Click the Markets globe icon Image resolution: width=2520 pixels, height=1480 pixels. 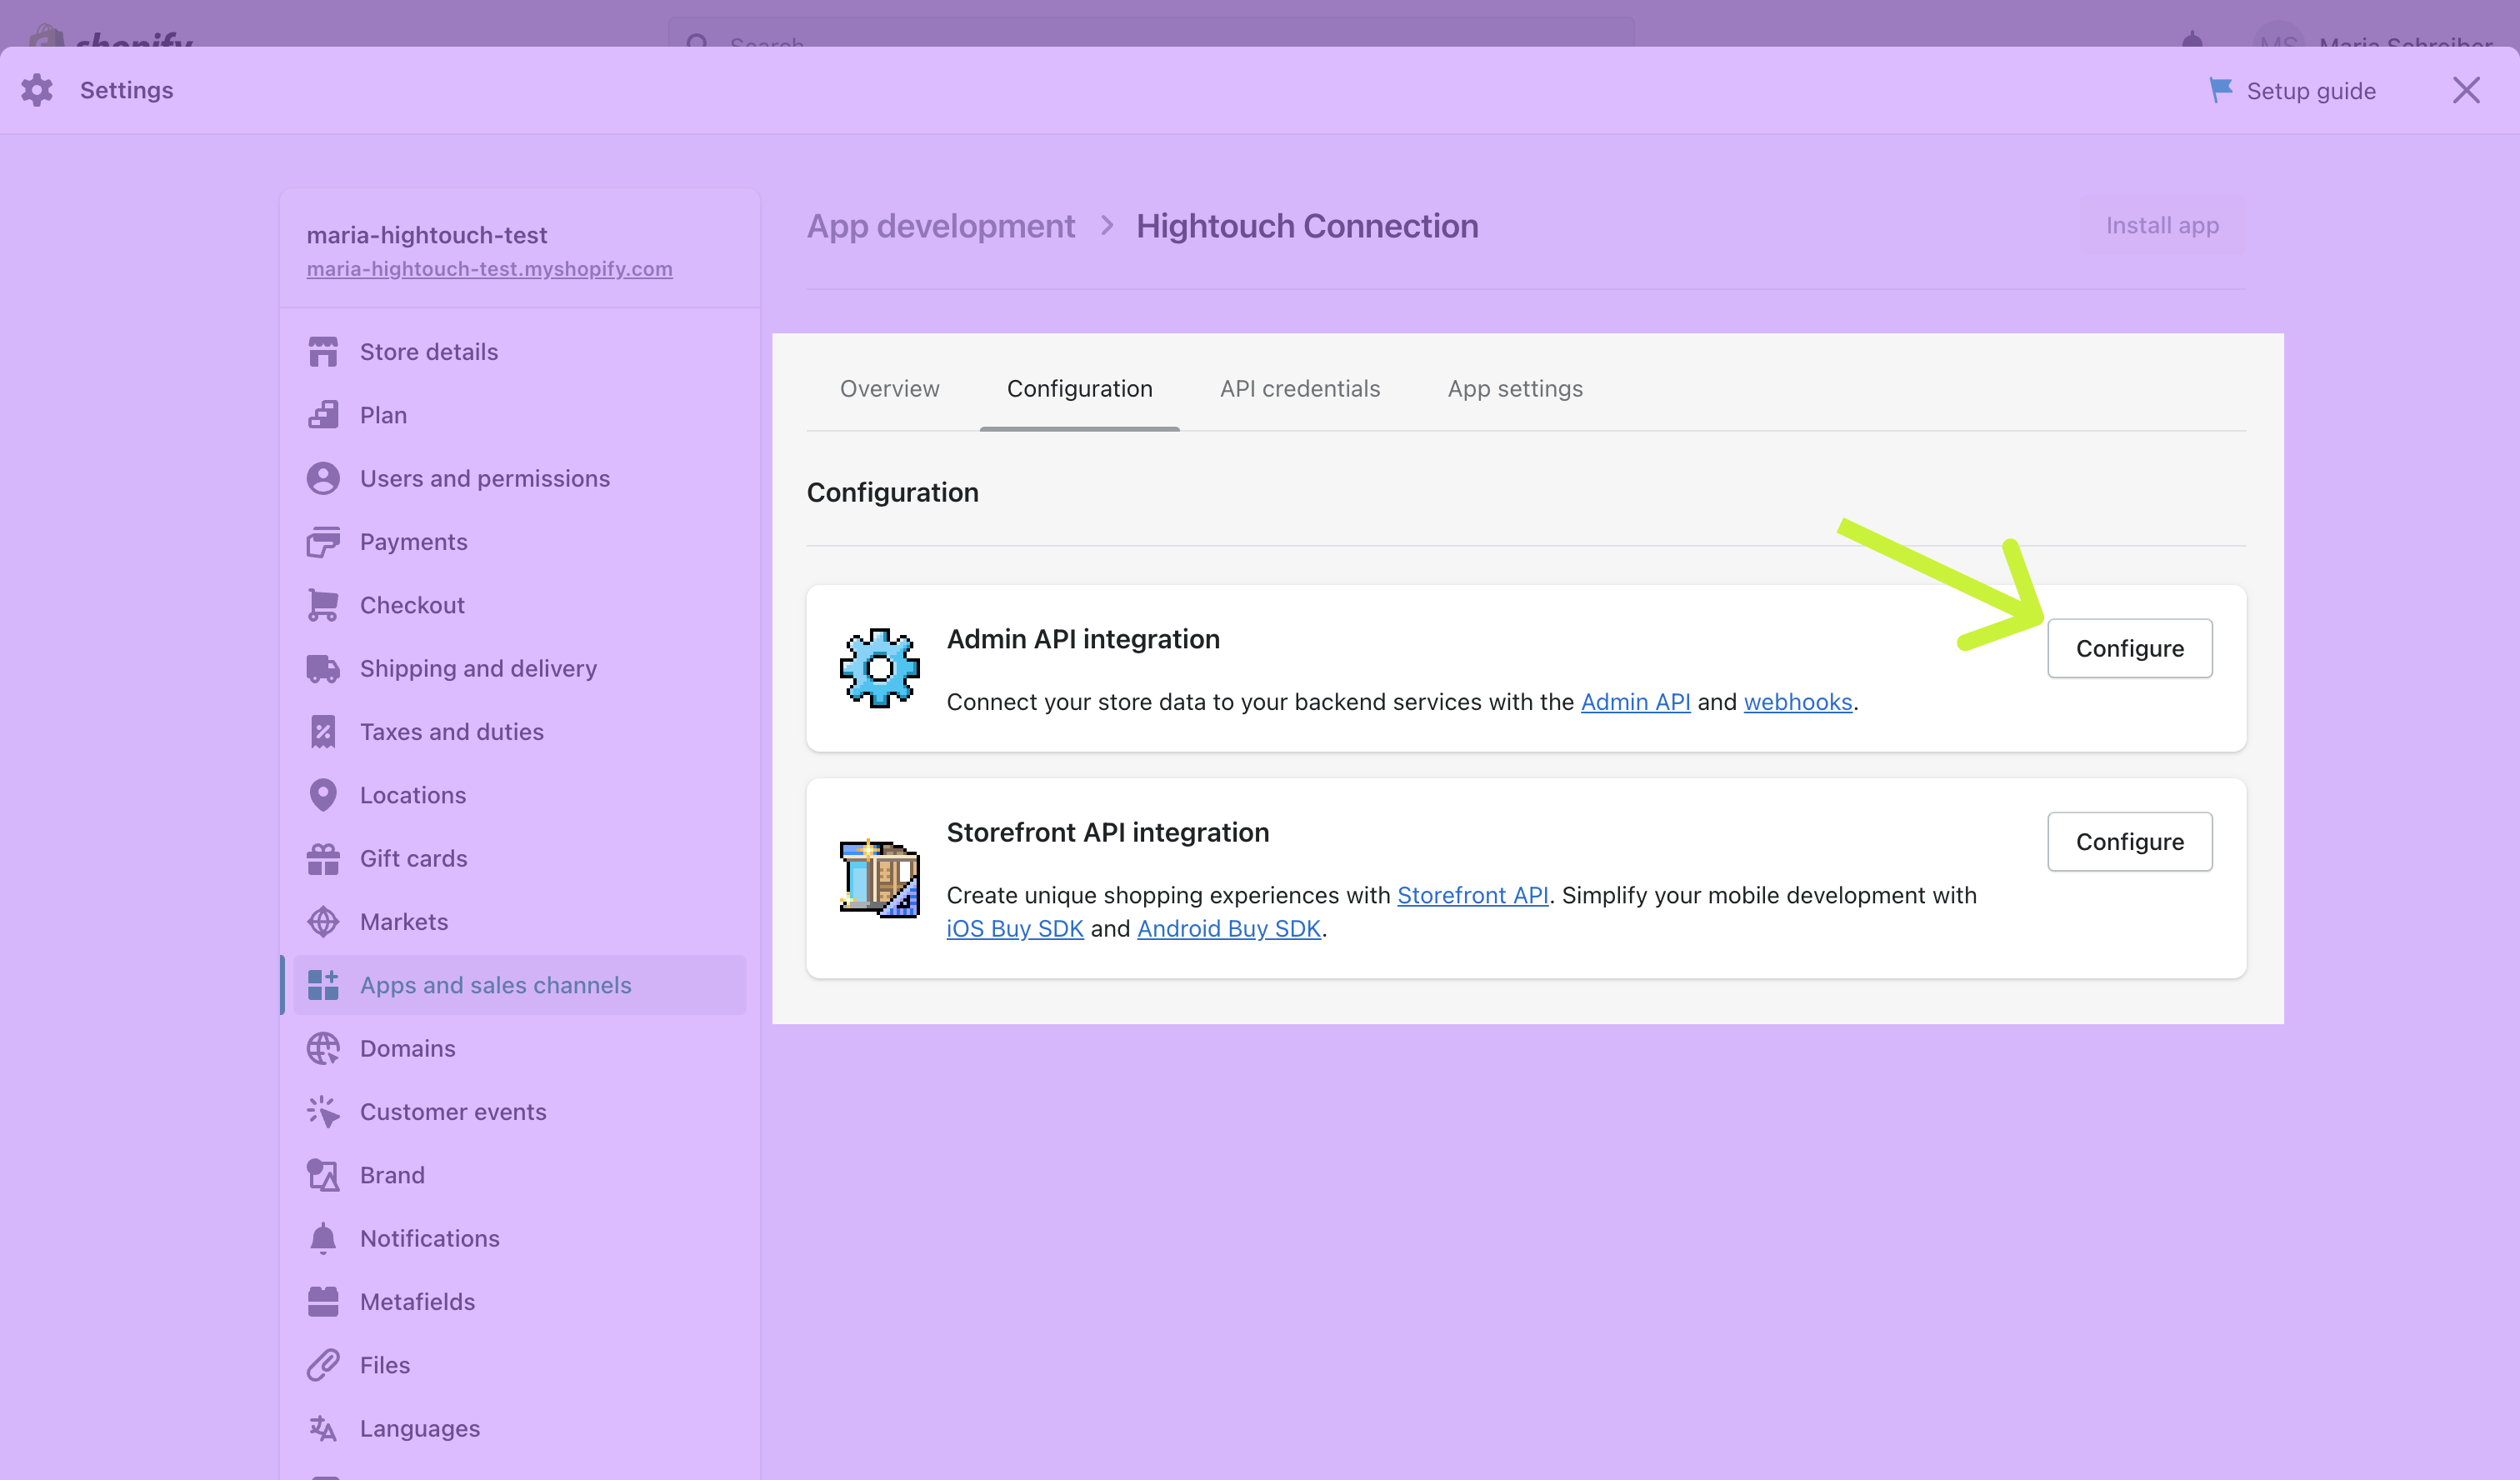(323, 922)
